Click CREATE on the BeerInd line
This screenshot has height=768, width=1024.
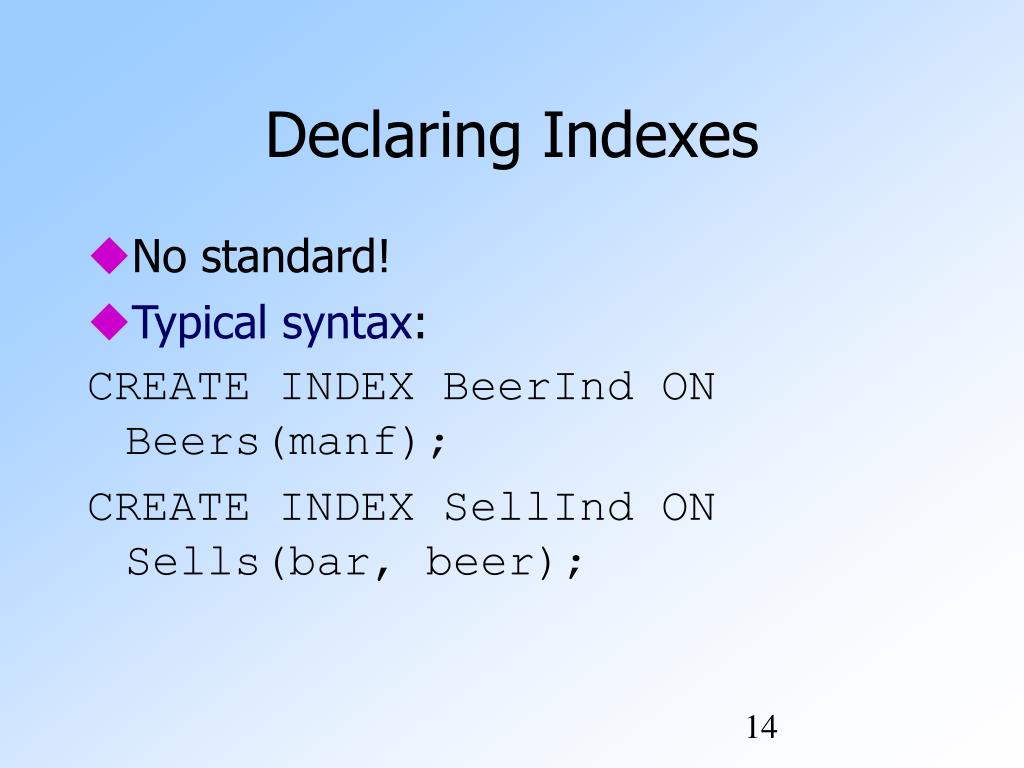[x=168, y=386]
